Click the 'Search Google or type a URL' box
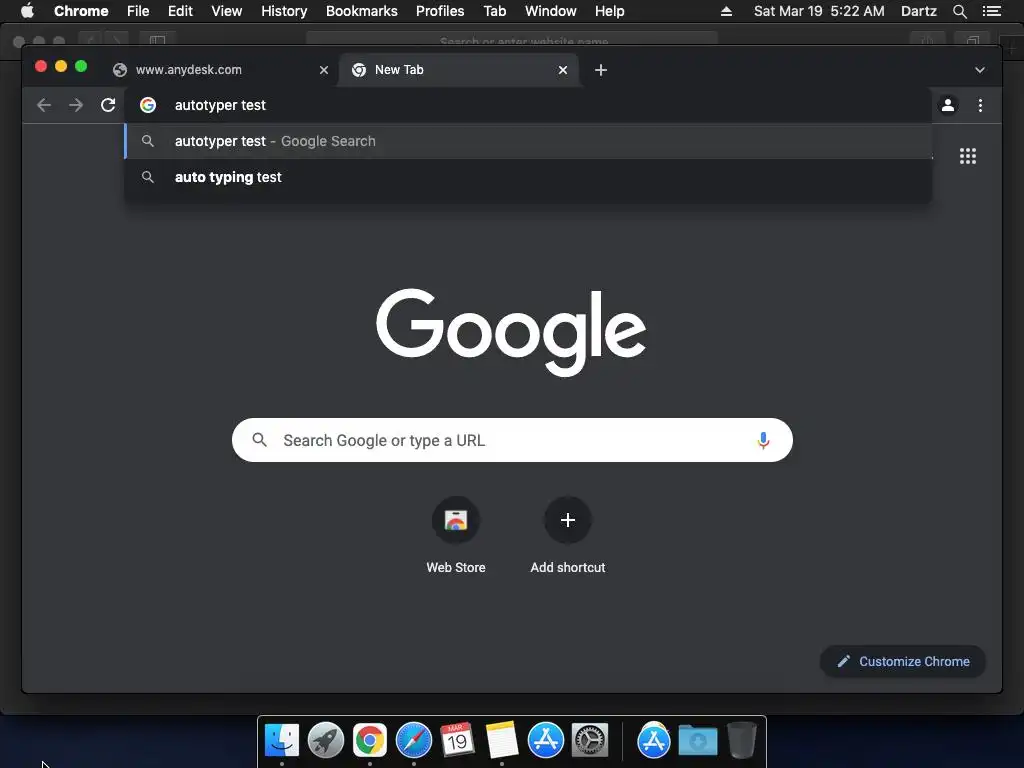 [512, 440]
